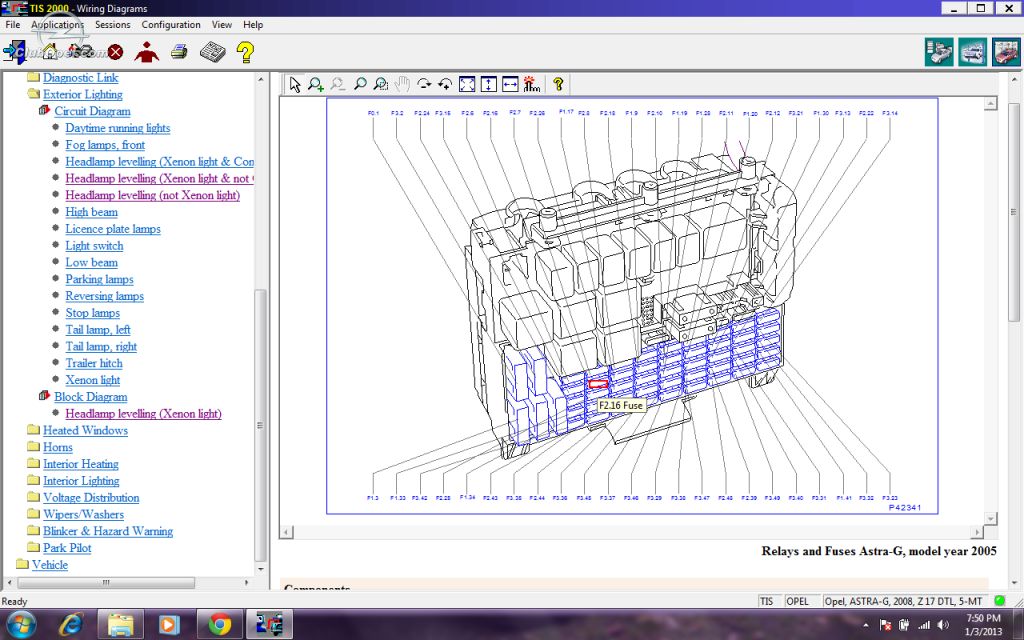
Task: Open the Applications menu
Action: (57, 24)
